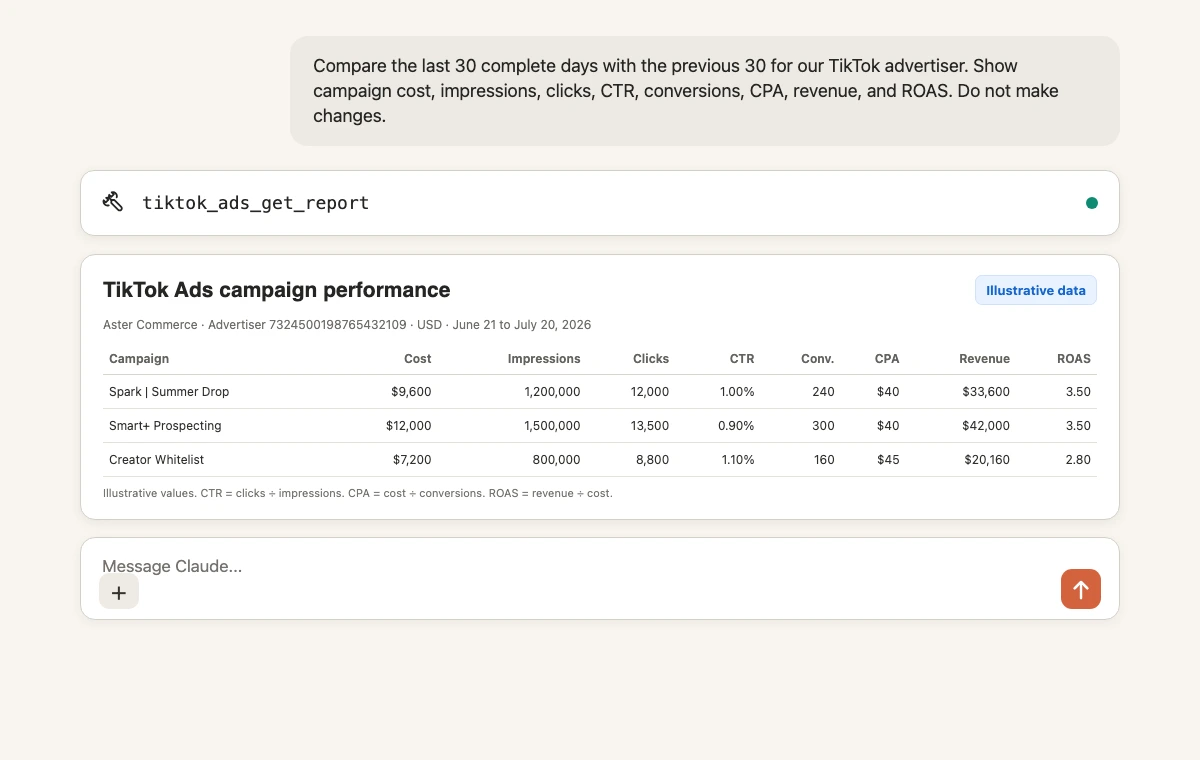This screenshot has height=760, width=1200.
Task: Click the 800,000 impressions cell
Action: (x=557, y=460)
